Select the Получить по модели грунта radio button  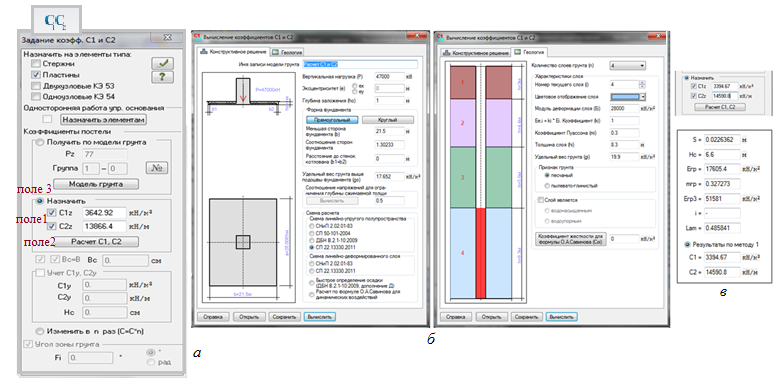click(41, 143)
